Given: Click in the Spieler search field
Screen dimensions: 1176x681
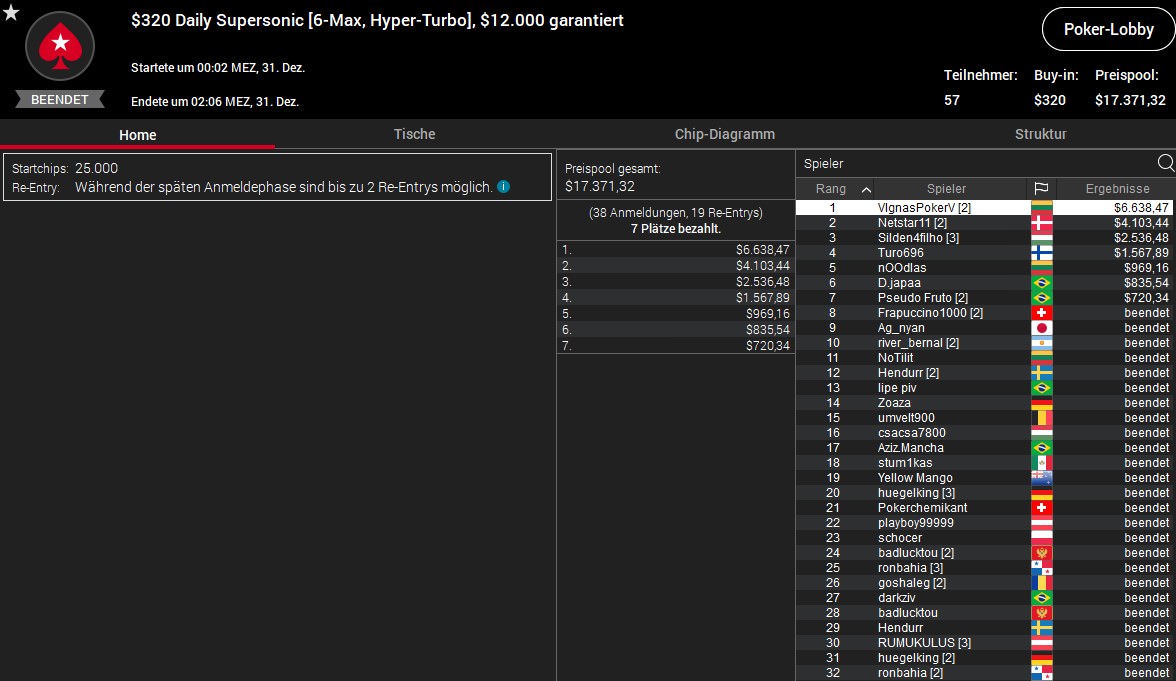Looking at the screenshot, I should [x=975, y=163].
